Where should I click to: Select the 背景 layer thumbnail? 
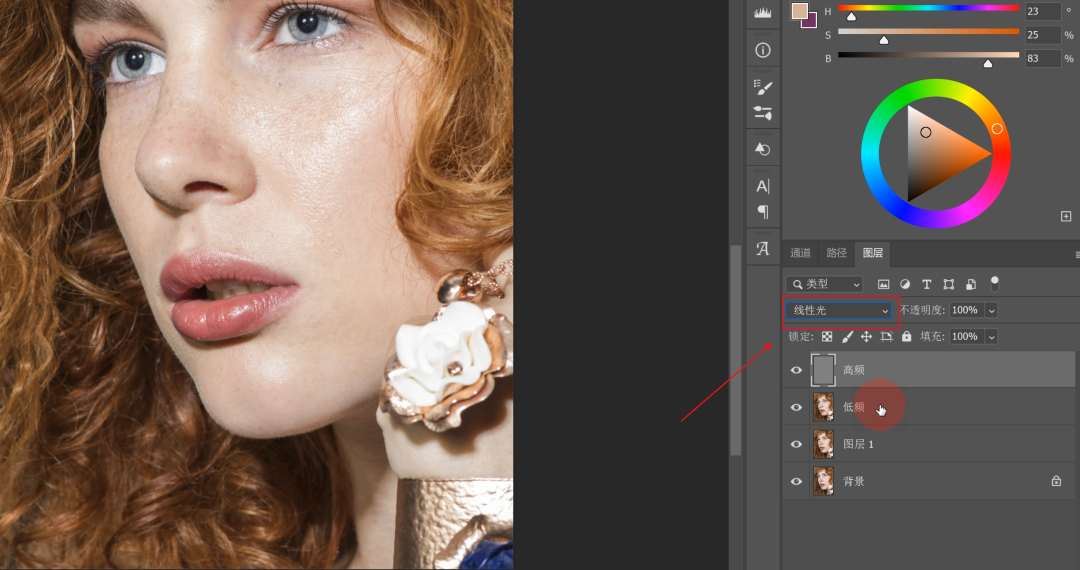click(823, 481)
